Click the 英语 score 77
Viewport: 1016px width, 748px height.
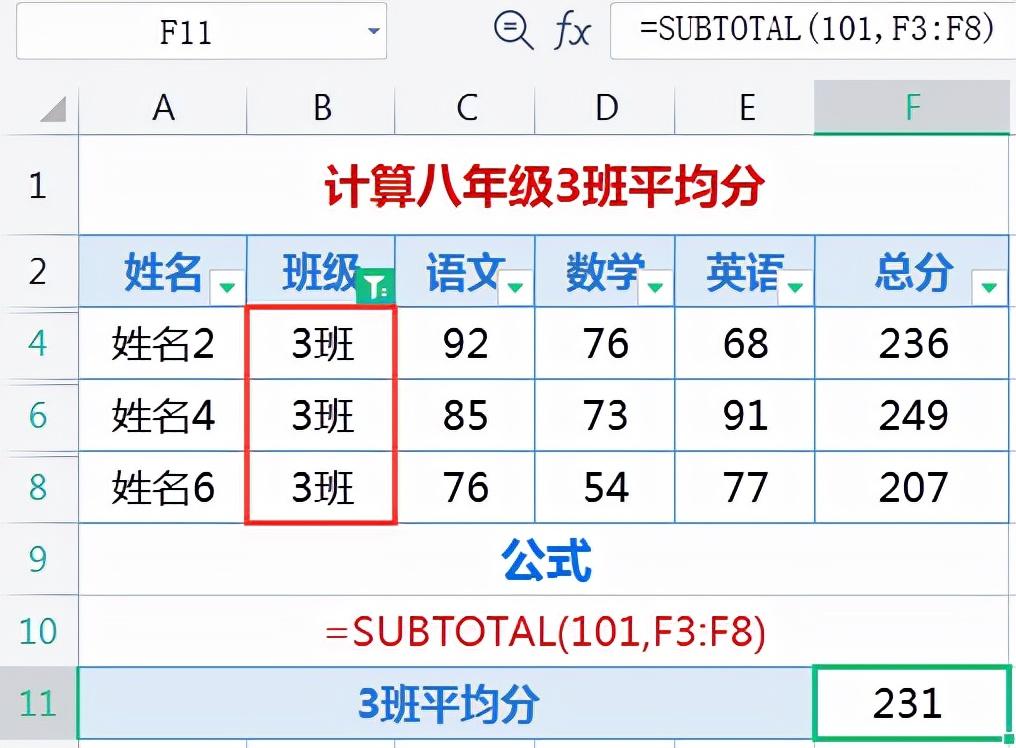[745, 487]
